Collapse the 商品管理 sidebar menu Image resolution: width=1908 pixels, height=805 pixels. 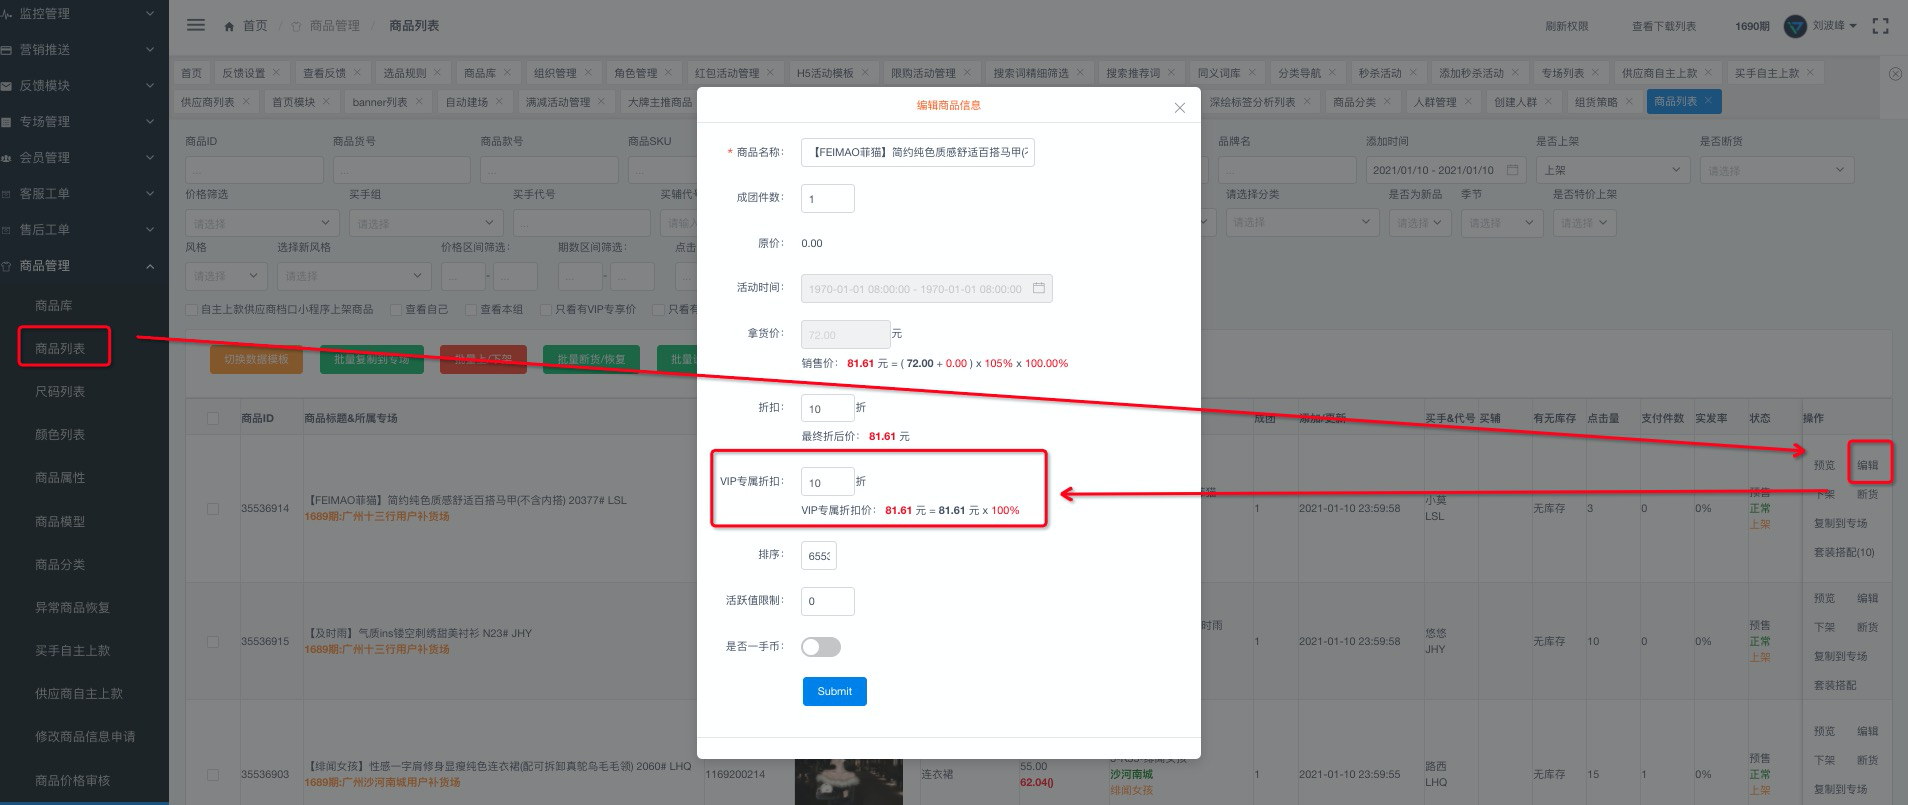tap(84, 266)
